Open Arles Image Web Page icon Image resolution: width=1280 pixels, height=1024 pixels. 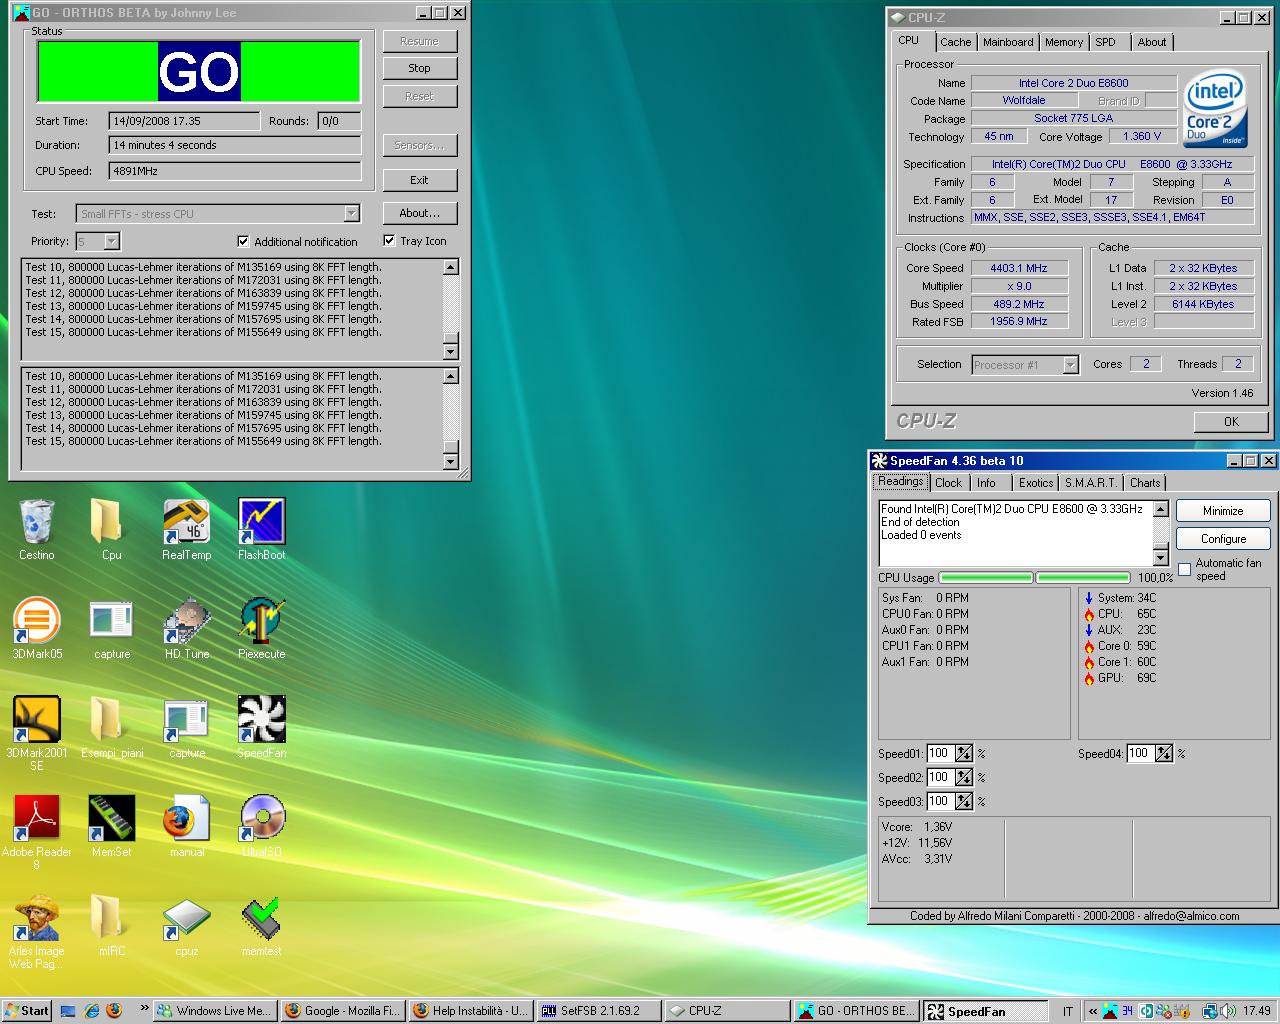(x=36, y=917)
